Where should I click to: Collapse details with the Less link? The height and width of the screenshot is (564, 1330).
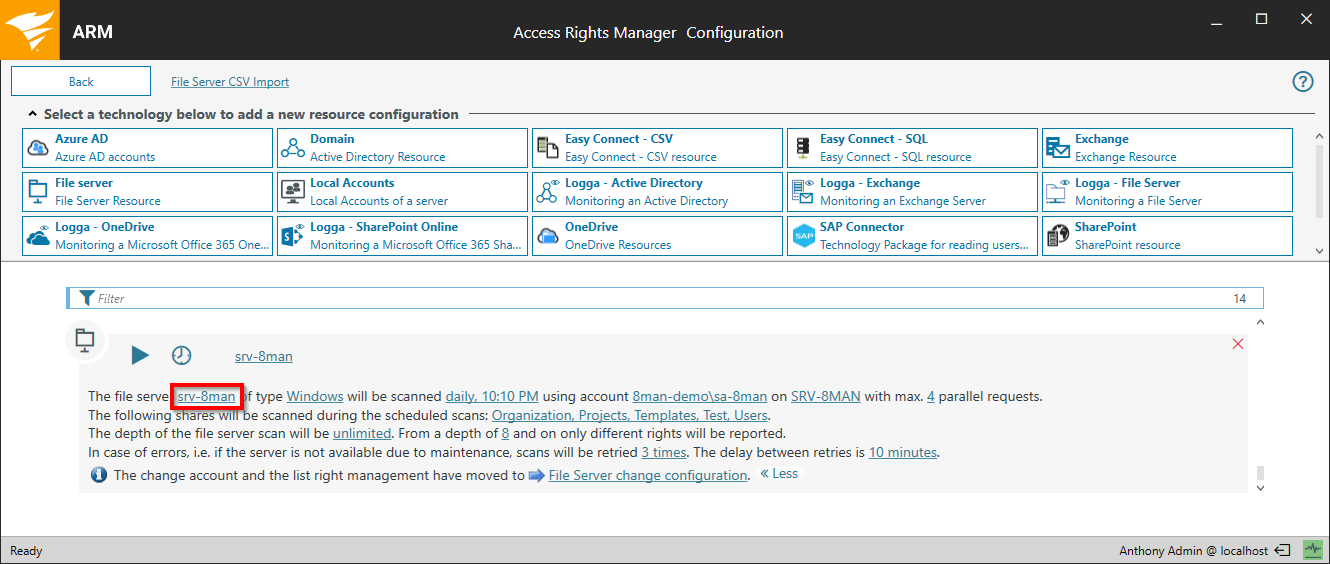coord(779,474)
